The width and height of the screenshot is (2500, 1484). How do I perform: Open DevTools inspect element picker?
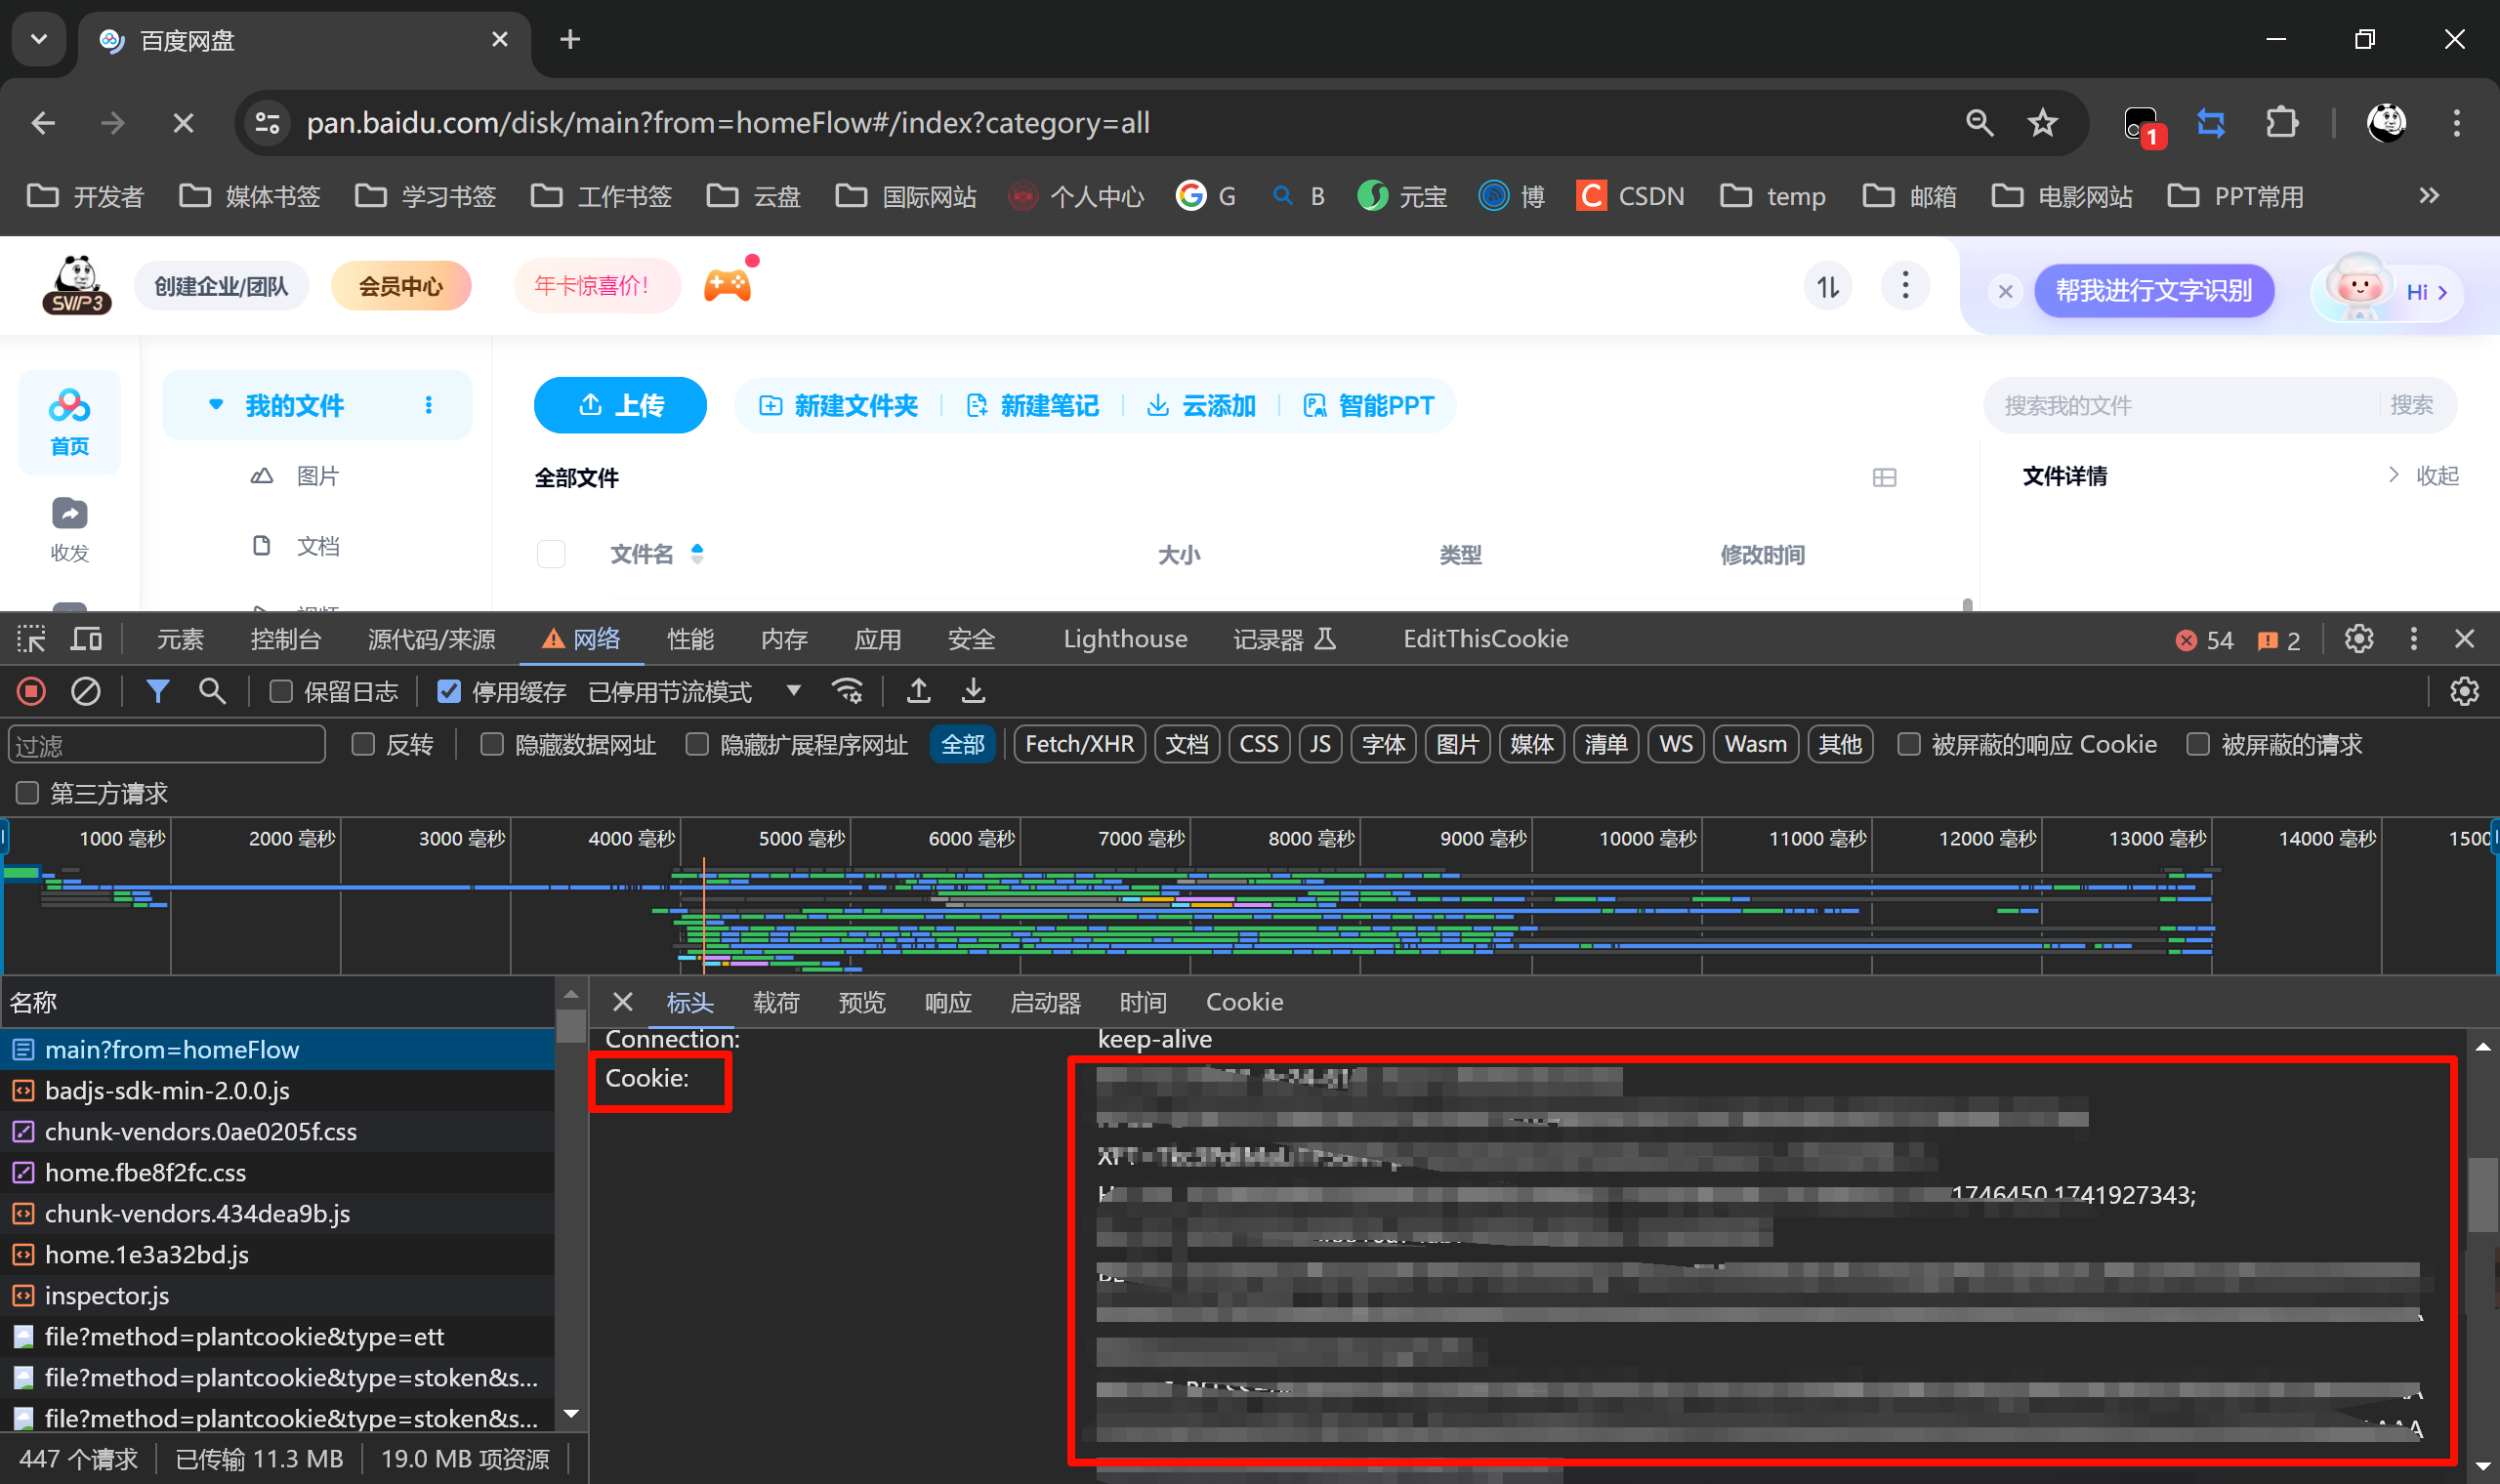pos(31,639)
